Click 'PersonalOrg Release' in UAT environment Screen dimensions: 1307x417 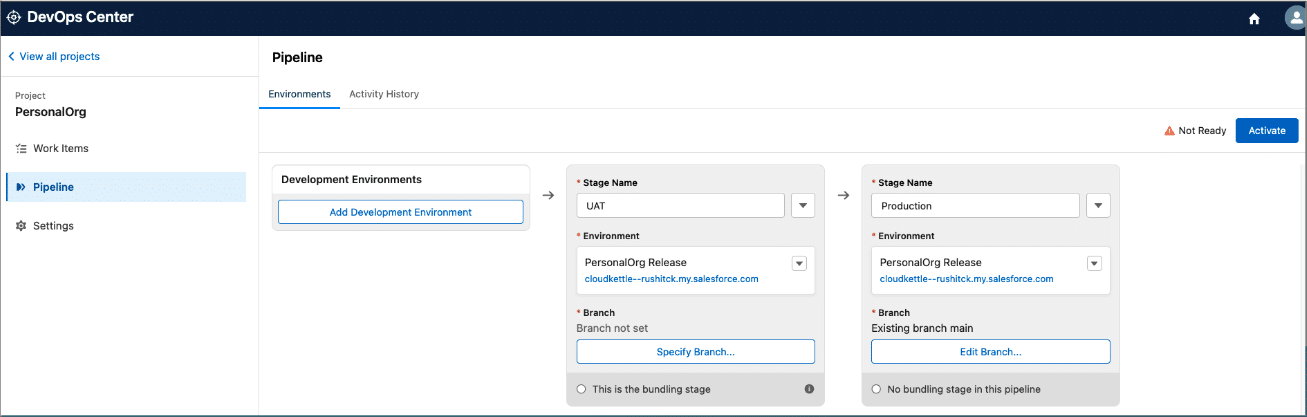point(636,263)
